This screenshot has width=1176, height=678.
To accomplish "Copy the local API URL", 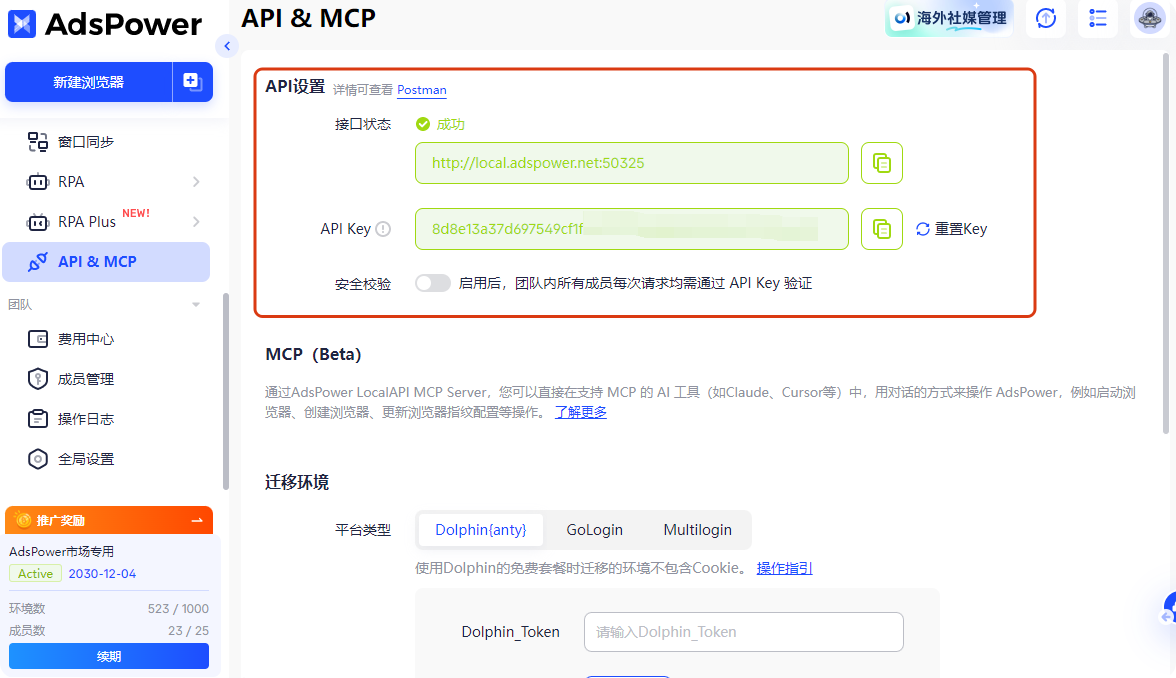I will (881, 163).
